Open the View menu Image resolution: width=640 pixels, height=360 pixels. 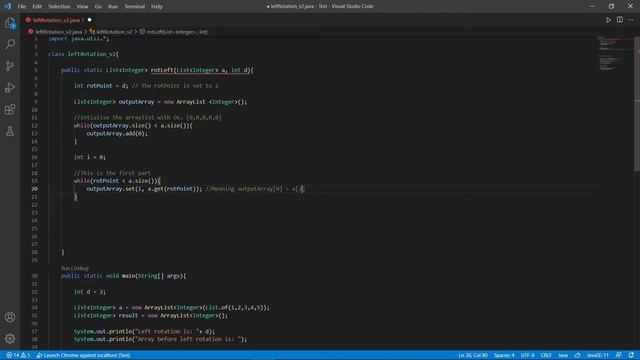coord(82,7)
